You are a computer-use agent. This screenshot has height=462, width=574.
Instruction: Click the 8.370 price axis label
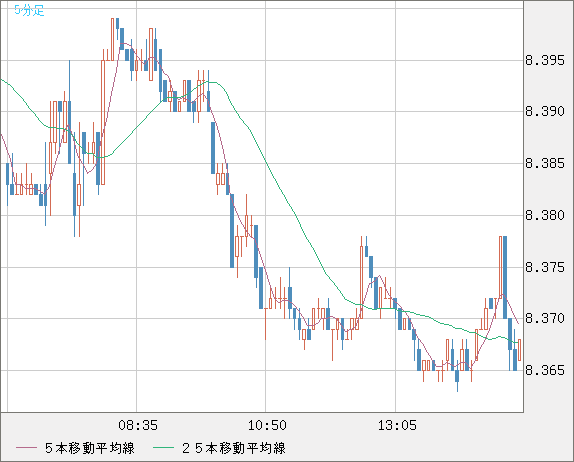click(x=545, y=318)
